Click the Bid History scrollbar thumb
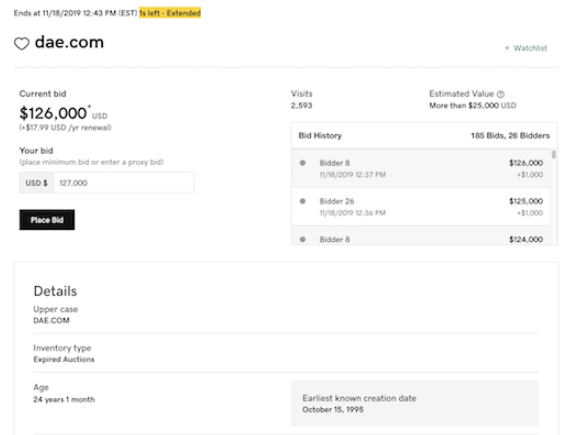573x435 pixels. (554, 155)
